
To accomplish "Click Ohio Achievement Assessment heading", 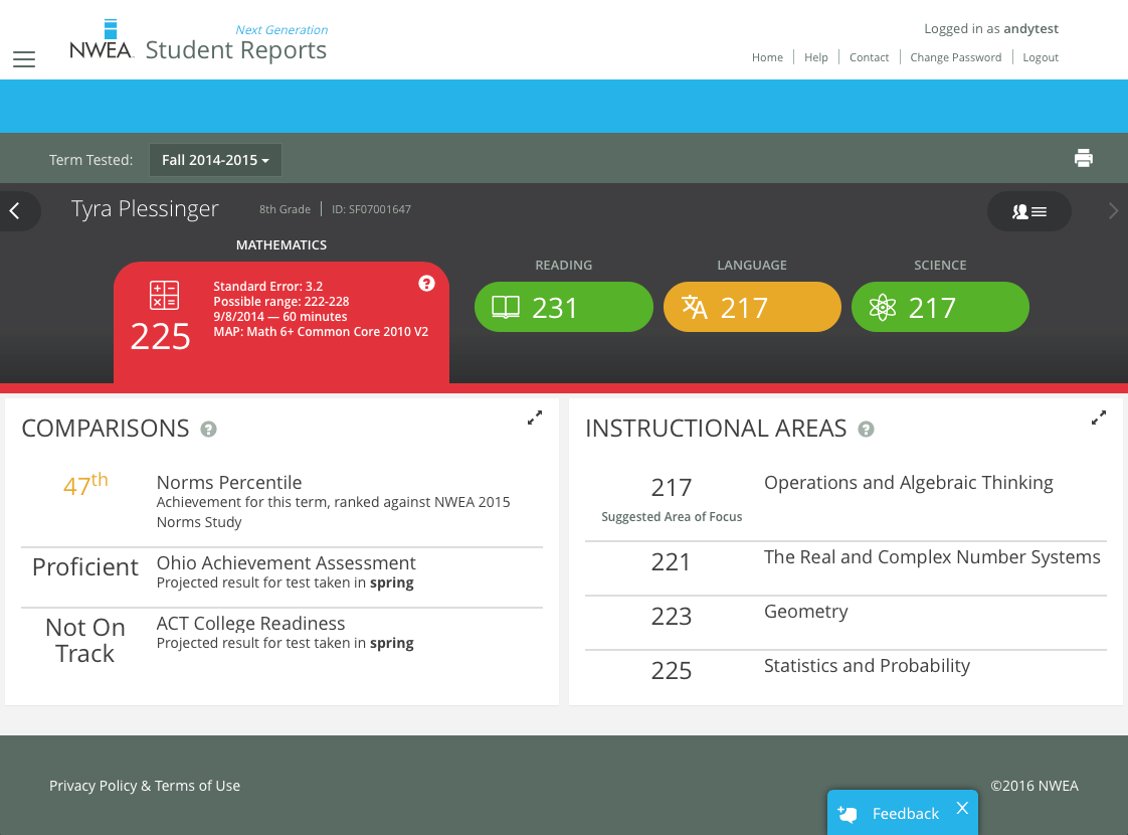I will click(x=286, y=562).
